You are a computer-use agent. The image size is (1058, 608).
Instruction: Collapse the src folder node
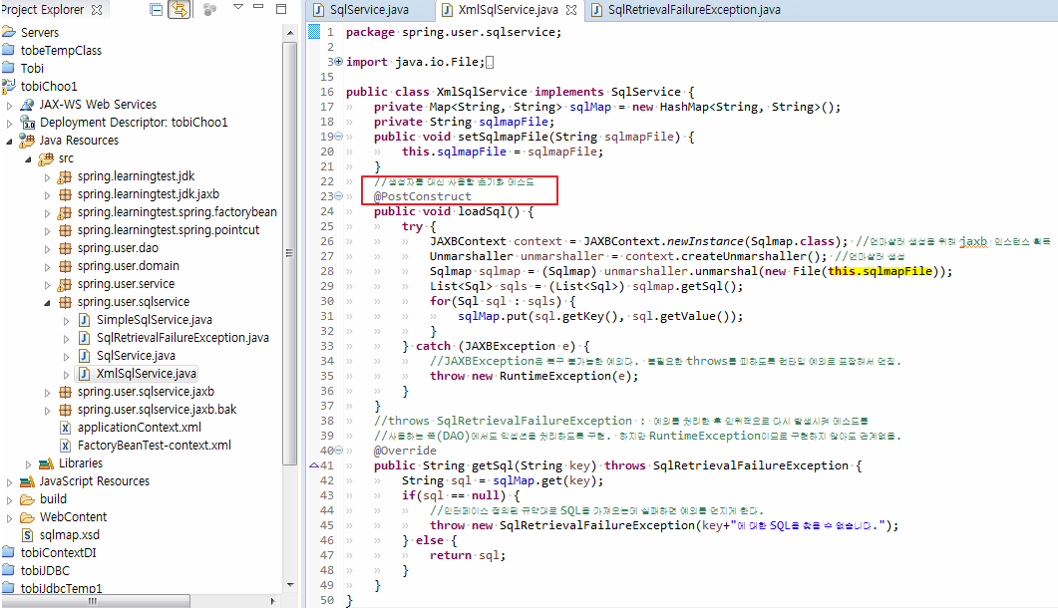[x=28, y=159]
